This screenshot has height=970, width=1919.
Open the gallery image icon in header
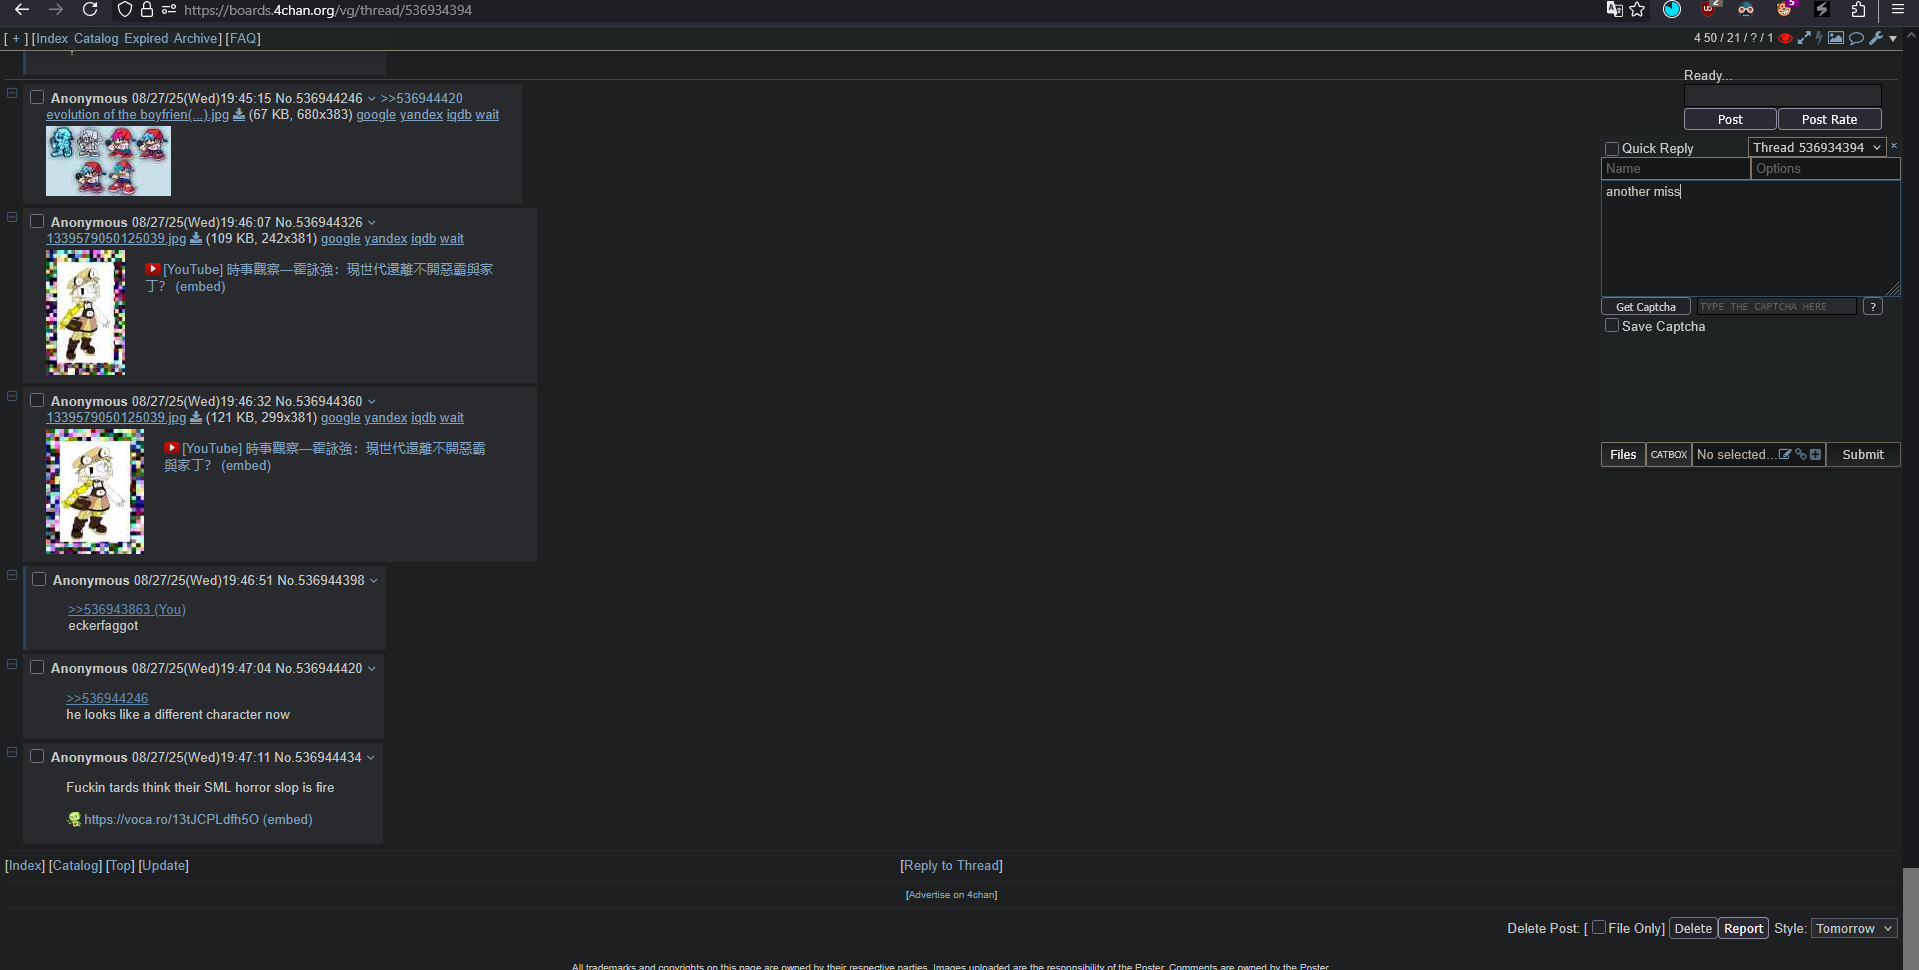pos(1836,38)
